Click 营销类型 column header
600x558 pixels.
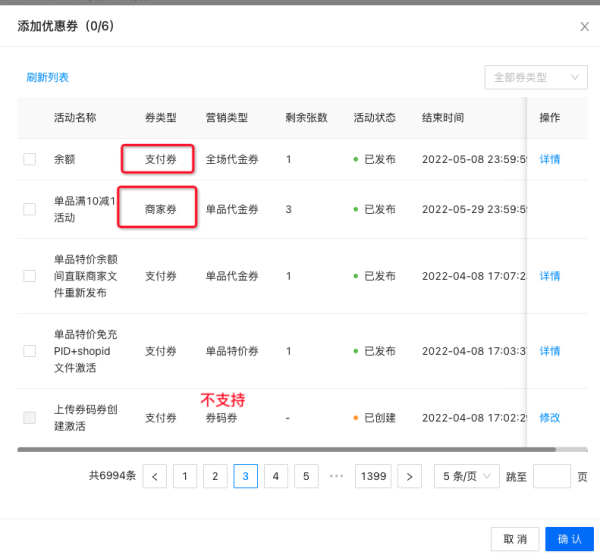coord(227,117)
